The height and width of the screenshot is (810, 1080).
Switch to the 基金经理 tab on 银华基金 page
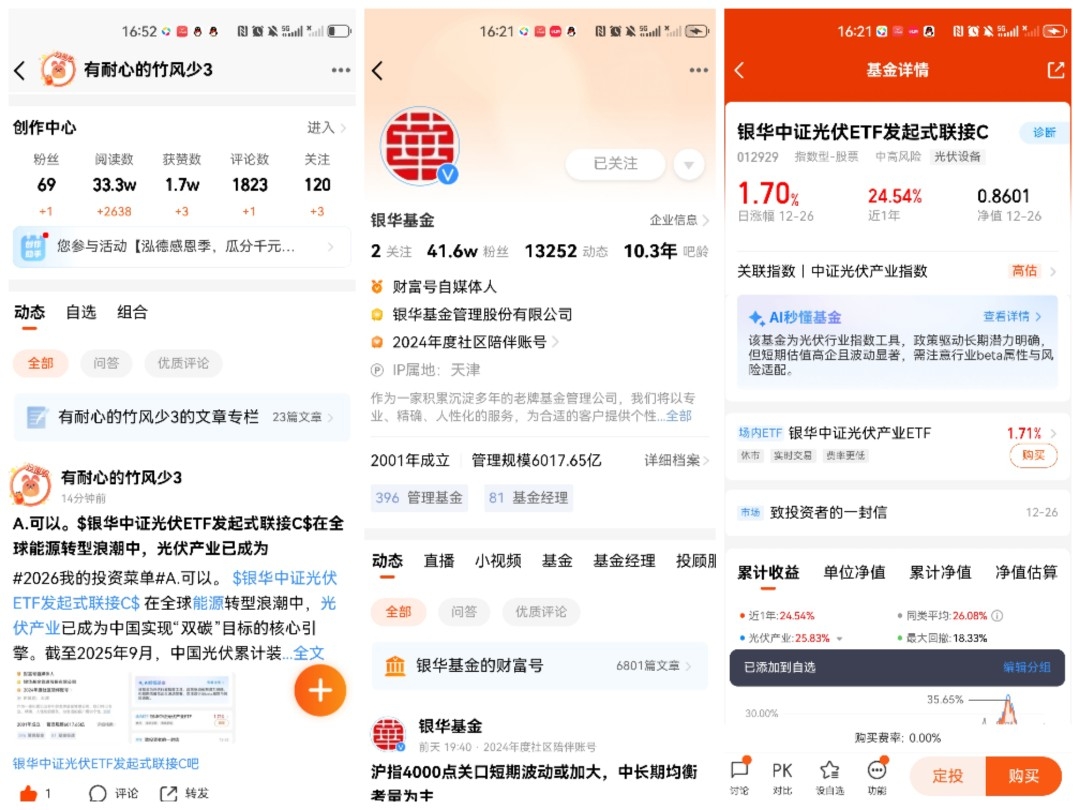624,561
